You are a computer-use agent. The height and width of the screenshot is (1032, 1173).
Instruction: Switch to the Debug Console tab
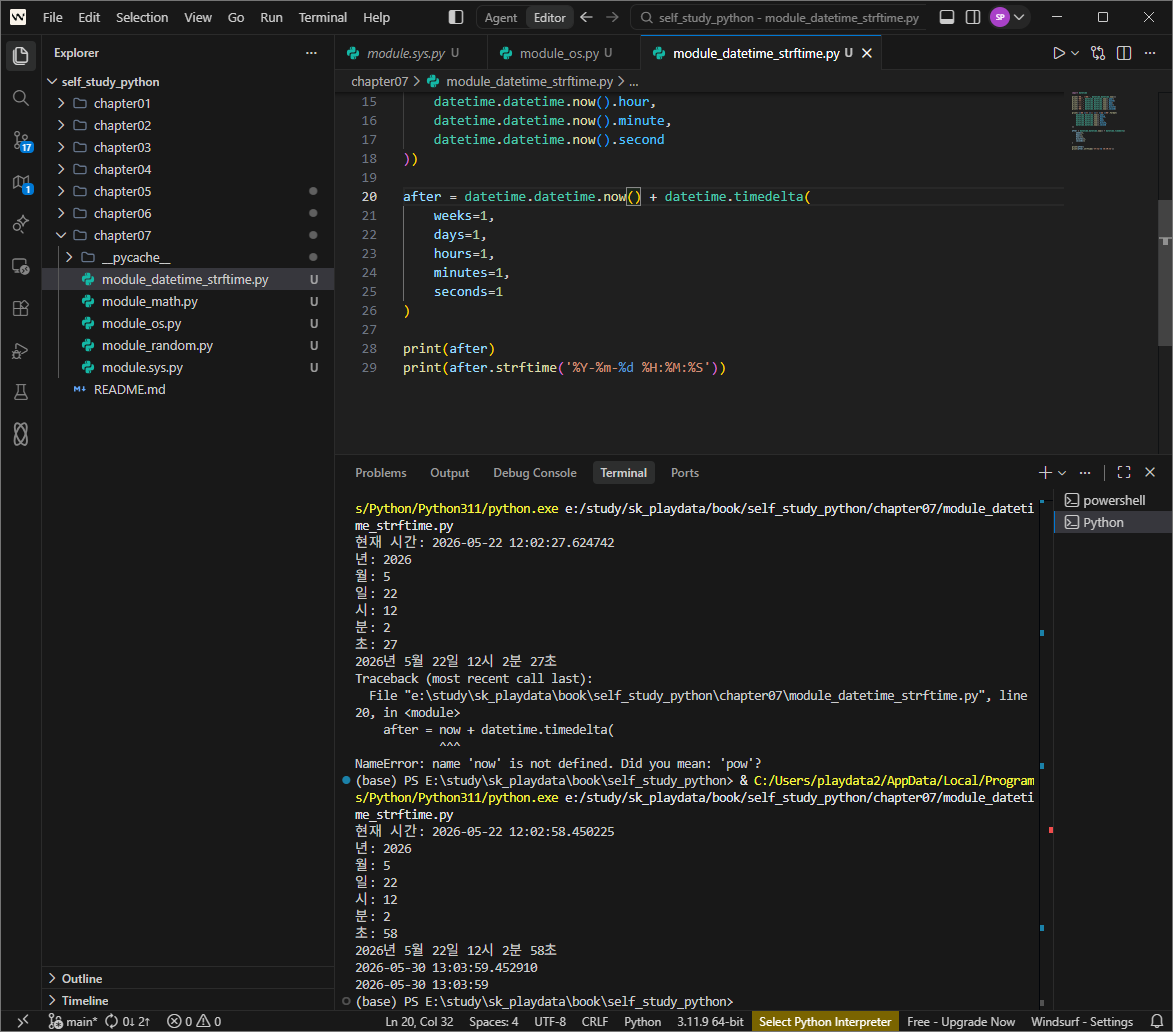pyautogui.click(x=535, y=473)
